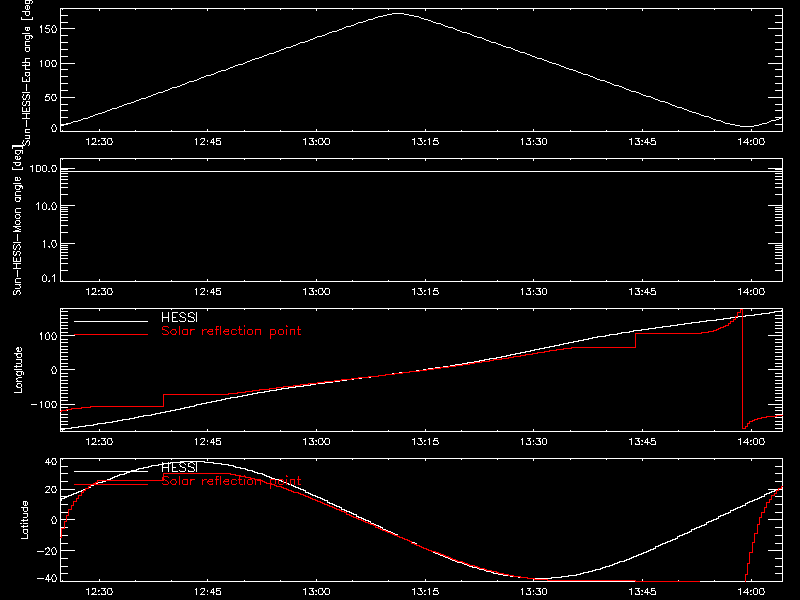Click 12:30 under the Moon angle plot
800x600 pixels.
click(x=99, y=292)
